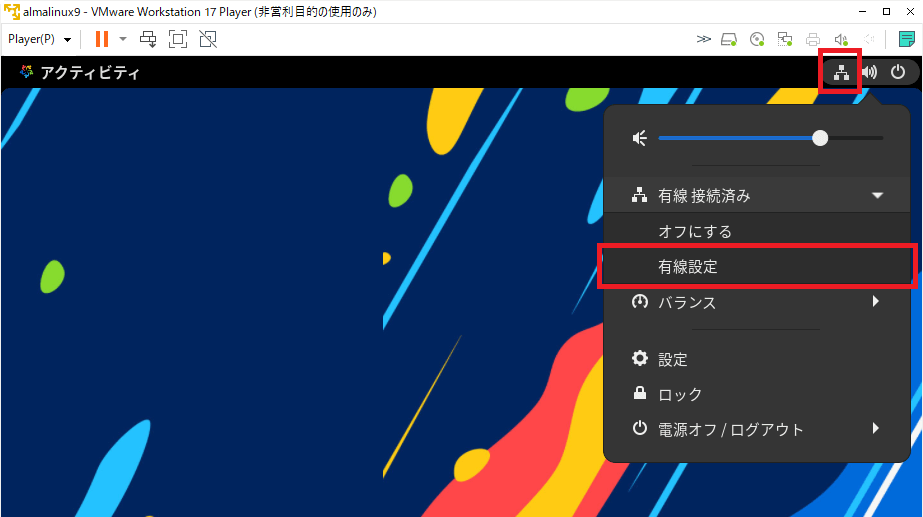Click Send Ctrl+Alt+Del icon in toolbar
The height and width of the screenshot is (517, 923).
148,39
